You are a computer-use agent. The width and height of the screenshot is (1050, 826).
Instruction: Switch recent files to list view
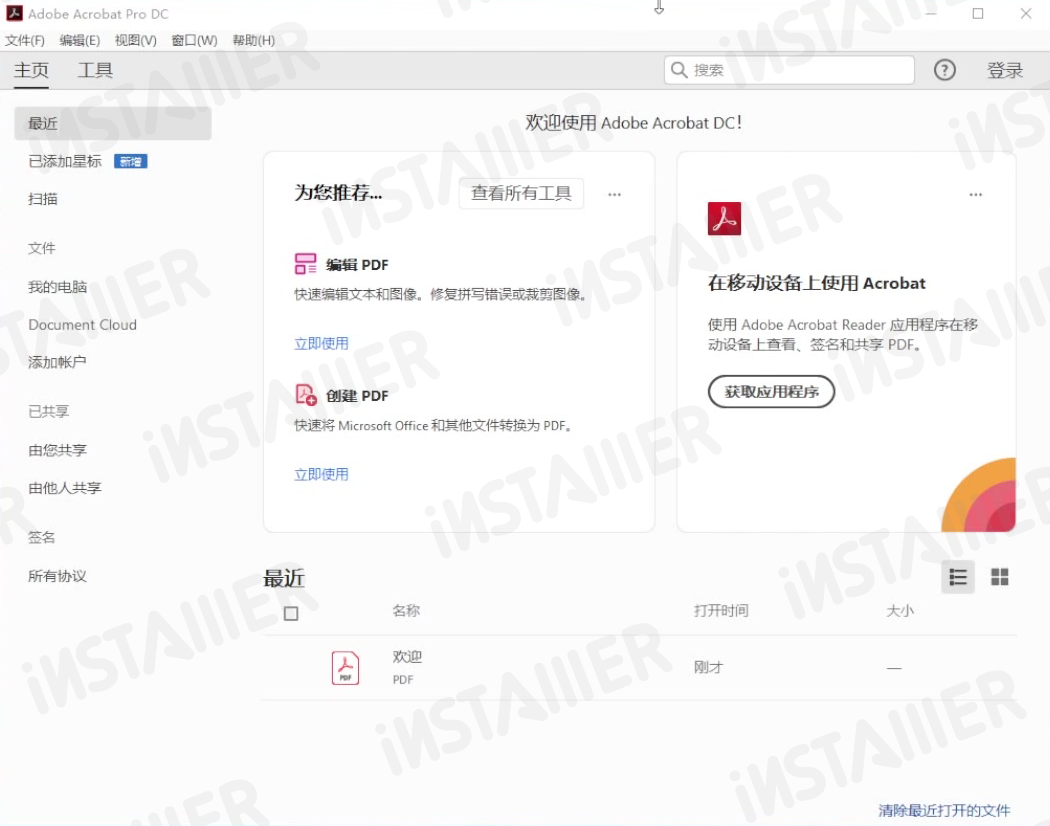(958, 577)
